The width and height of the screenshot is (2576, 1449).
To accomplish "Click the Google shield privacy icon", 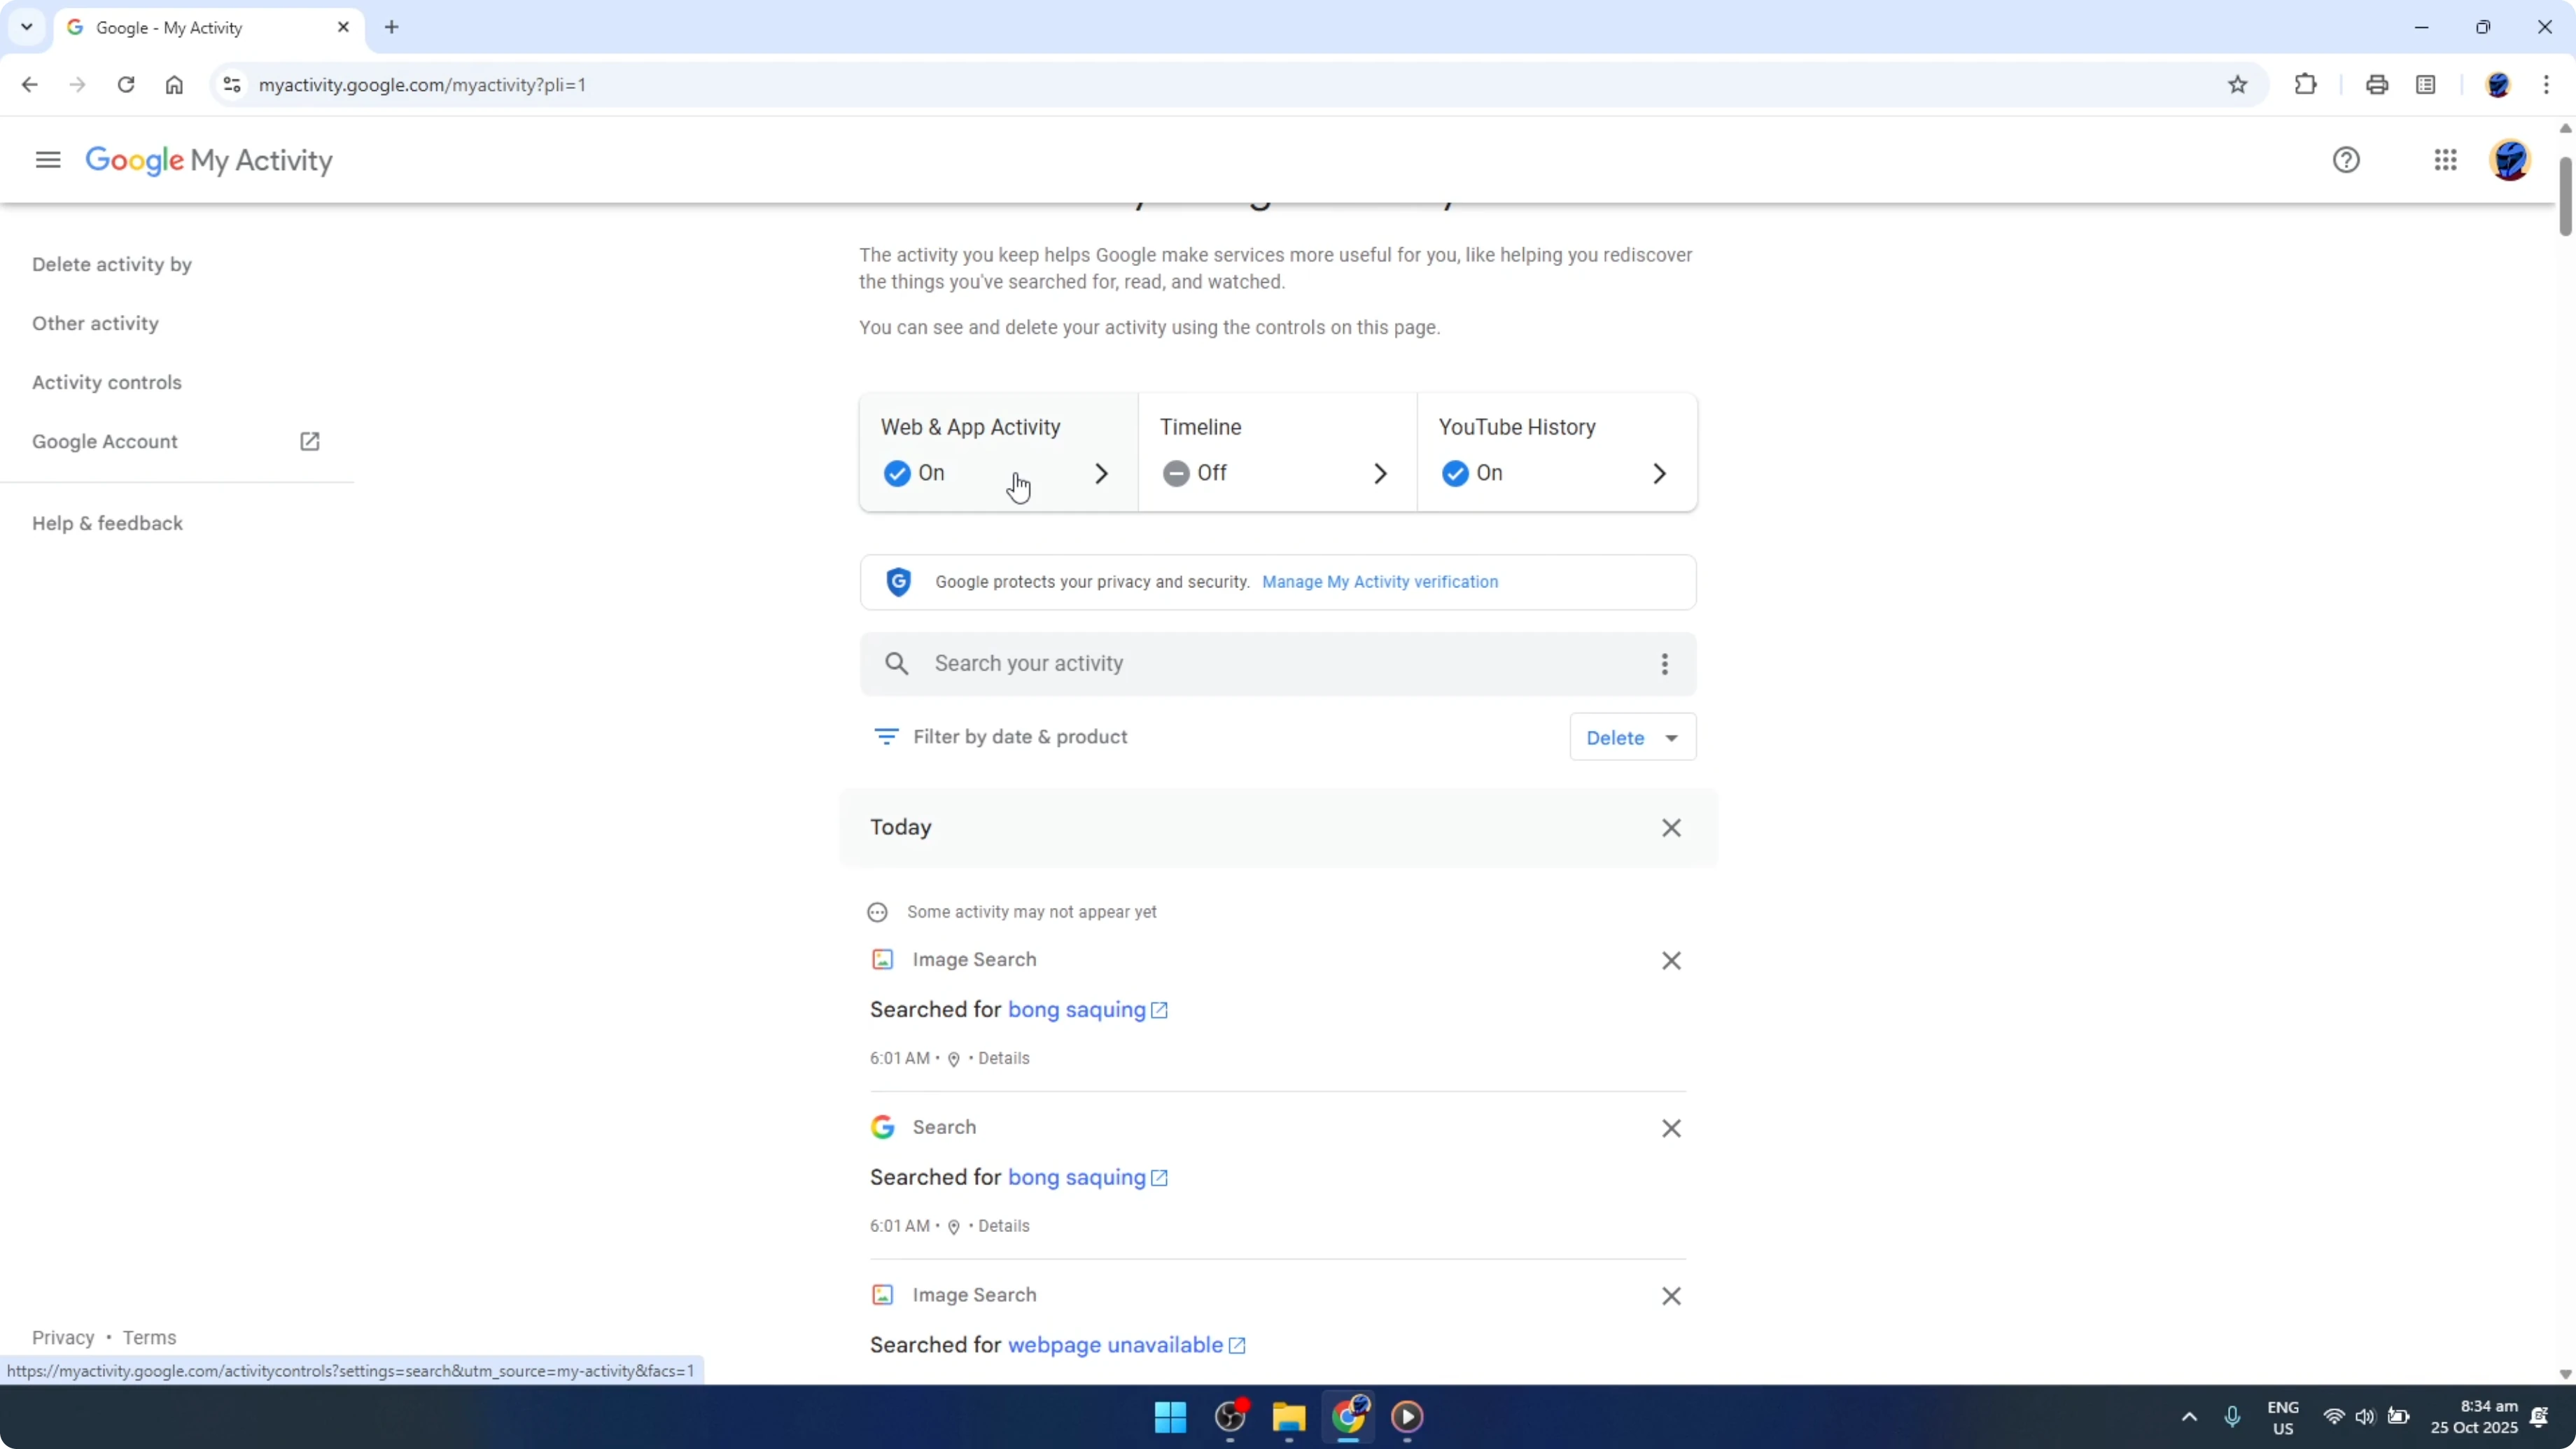I will (899, 582).
